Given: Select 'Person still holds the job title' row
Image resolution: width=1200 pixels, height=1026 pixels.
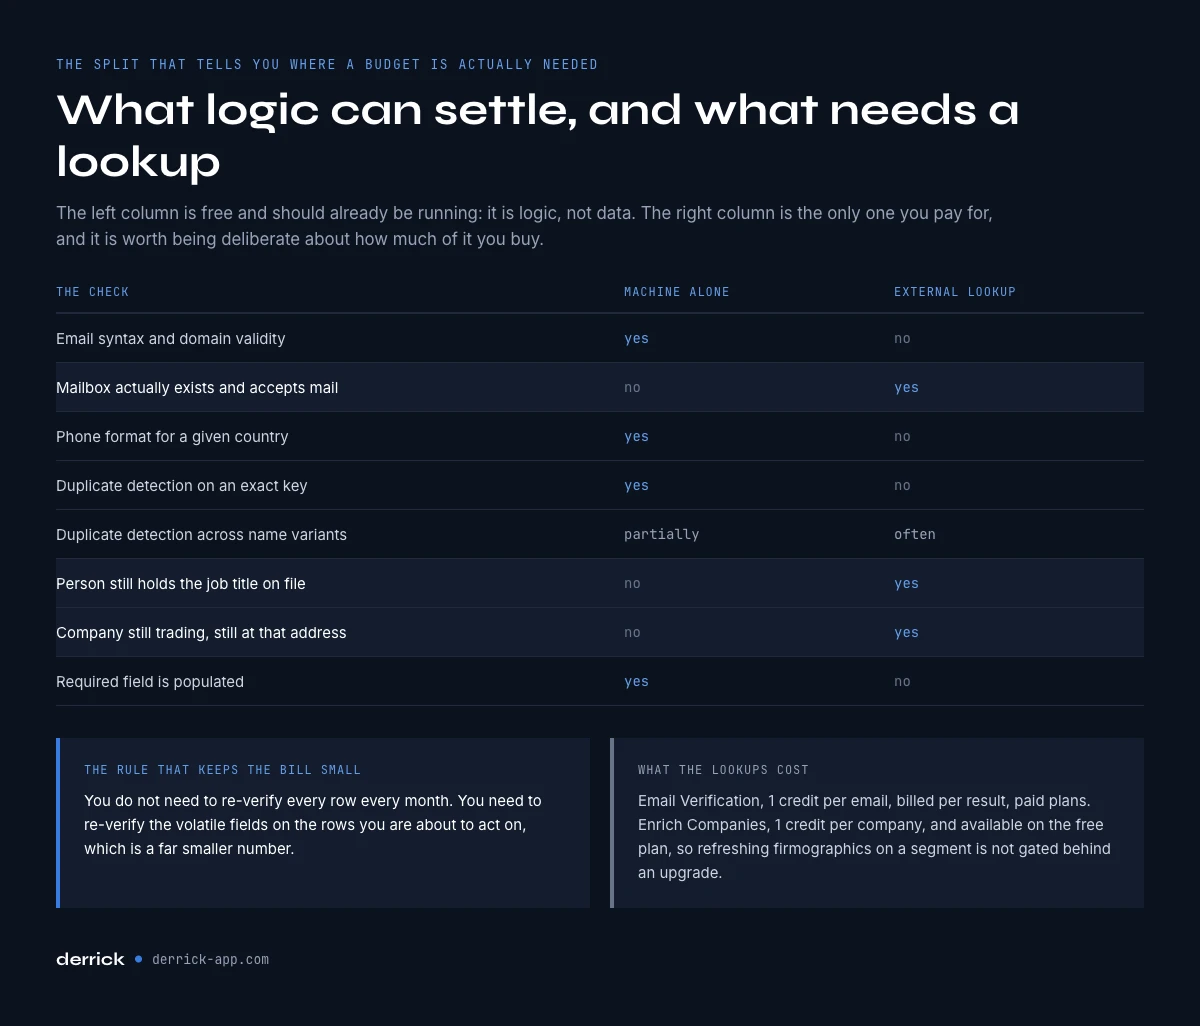Looking at the screenshot, I should (x=600, y=583).
